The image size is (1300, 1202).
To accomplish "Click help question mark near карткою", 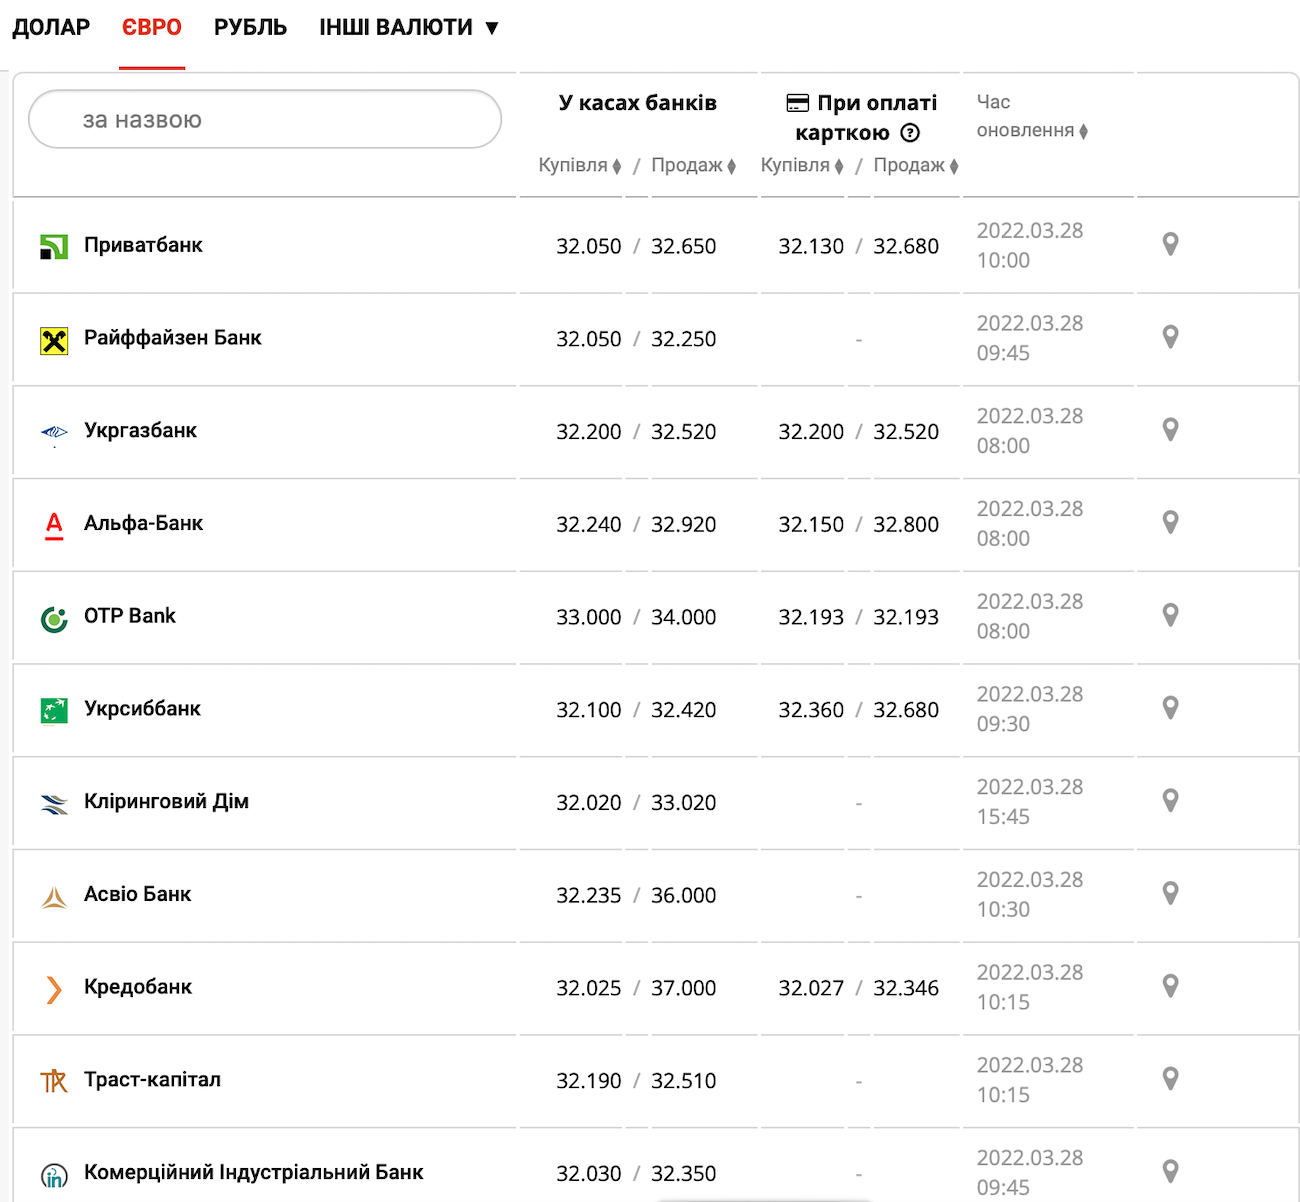I will click(x=910, y=133).
